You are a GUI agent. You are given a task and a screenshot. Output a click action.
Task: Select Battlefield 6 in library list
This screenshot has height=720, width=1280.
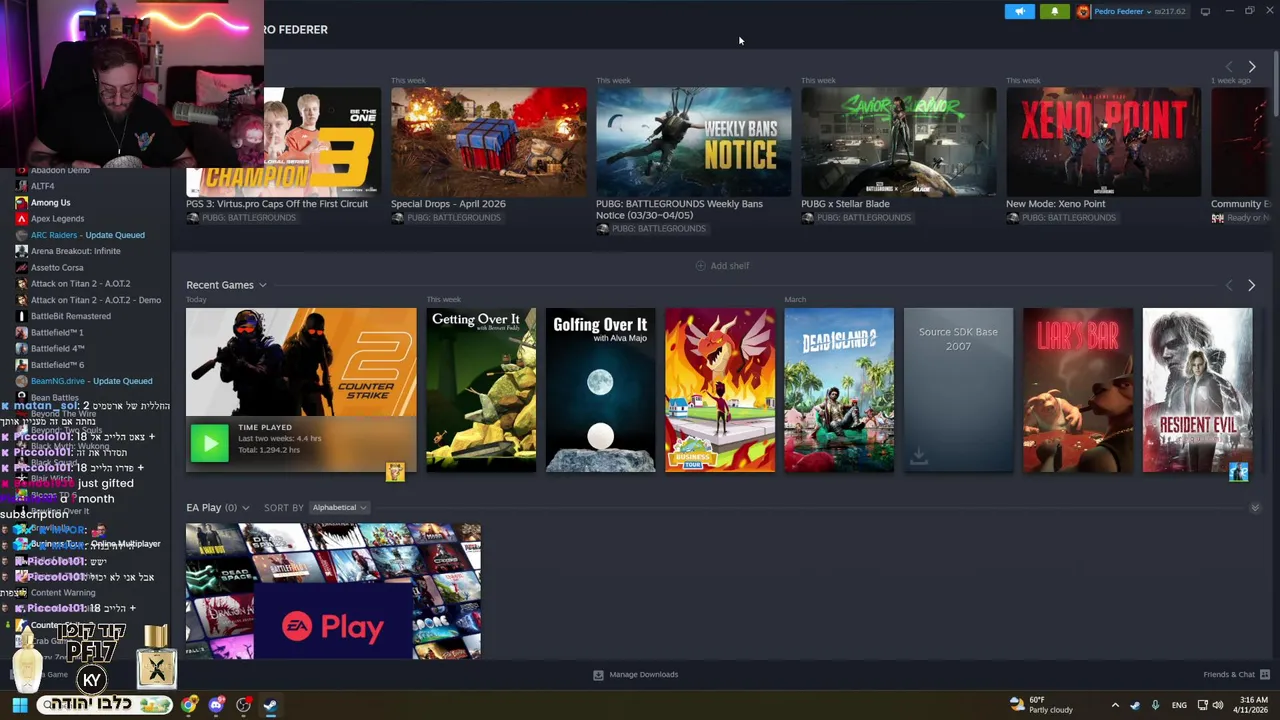(57, 365)
